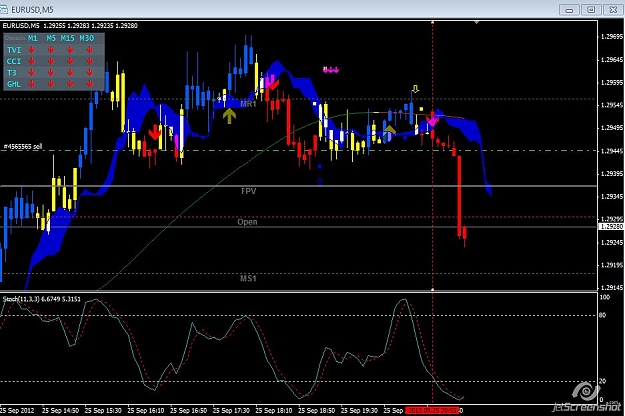The height and width of the screenshot is (416, 625).
Task: Click the red crosshair date label on time axis
Action: tap(432, 410)
